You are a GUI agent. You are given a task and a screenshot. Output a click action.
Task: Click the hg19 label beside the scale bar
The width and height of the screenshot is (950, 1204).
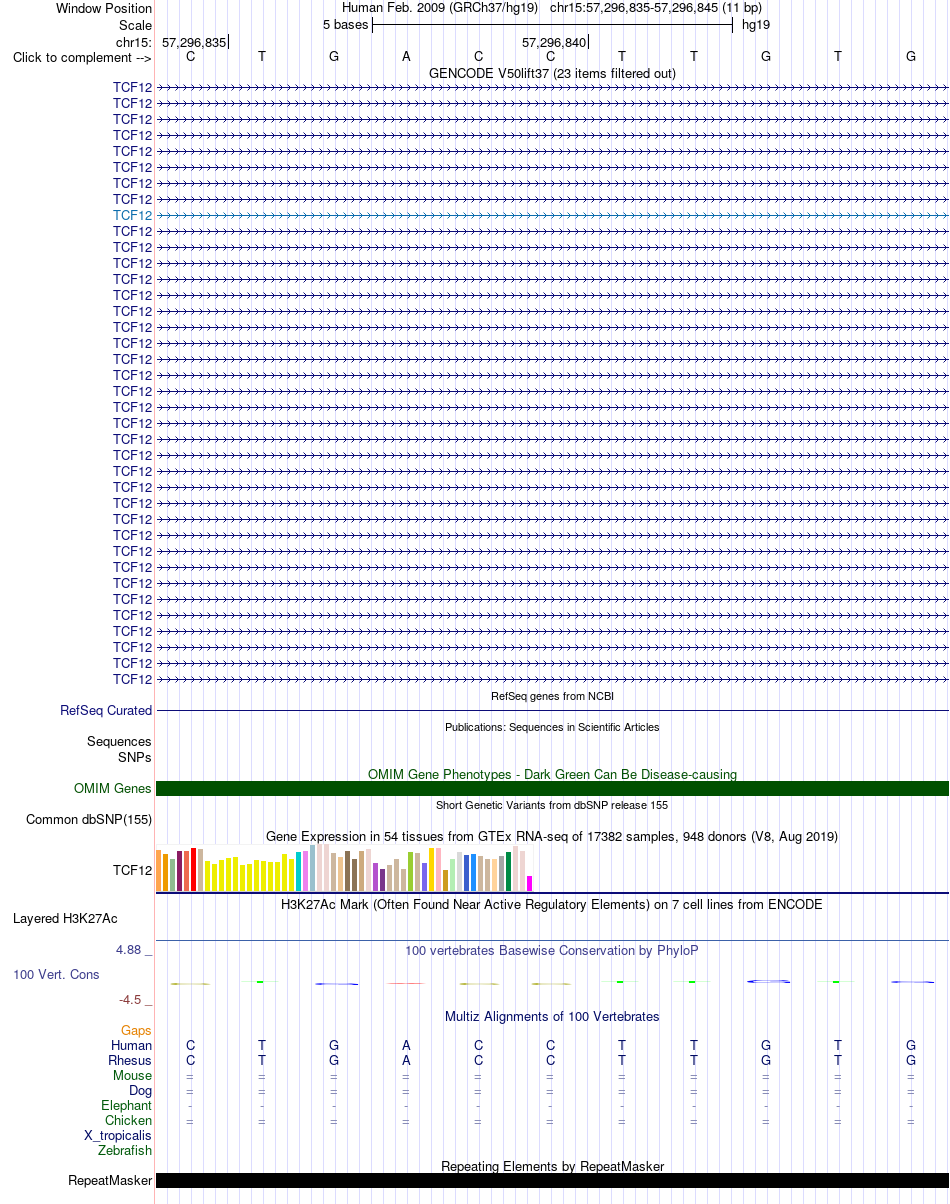[x=755, y=24]
